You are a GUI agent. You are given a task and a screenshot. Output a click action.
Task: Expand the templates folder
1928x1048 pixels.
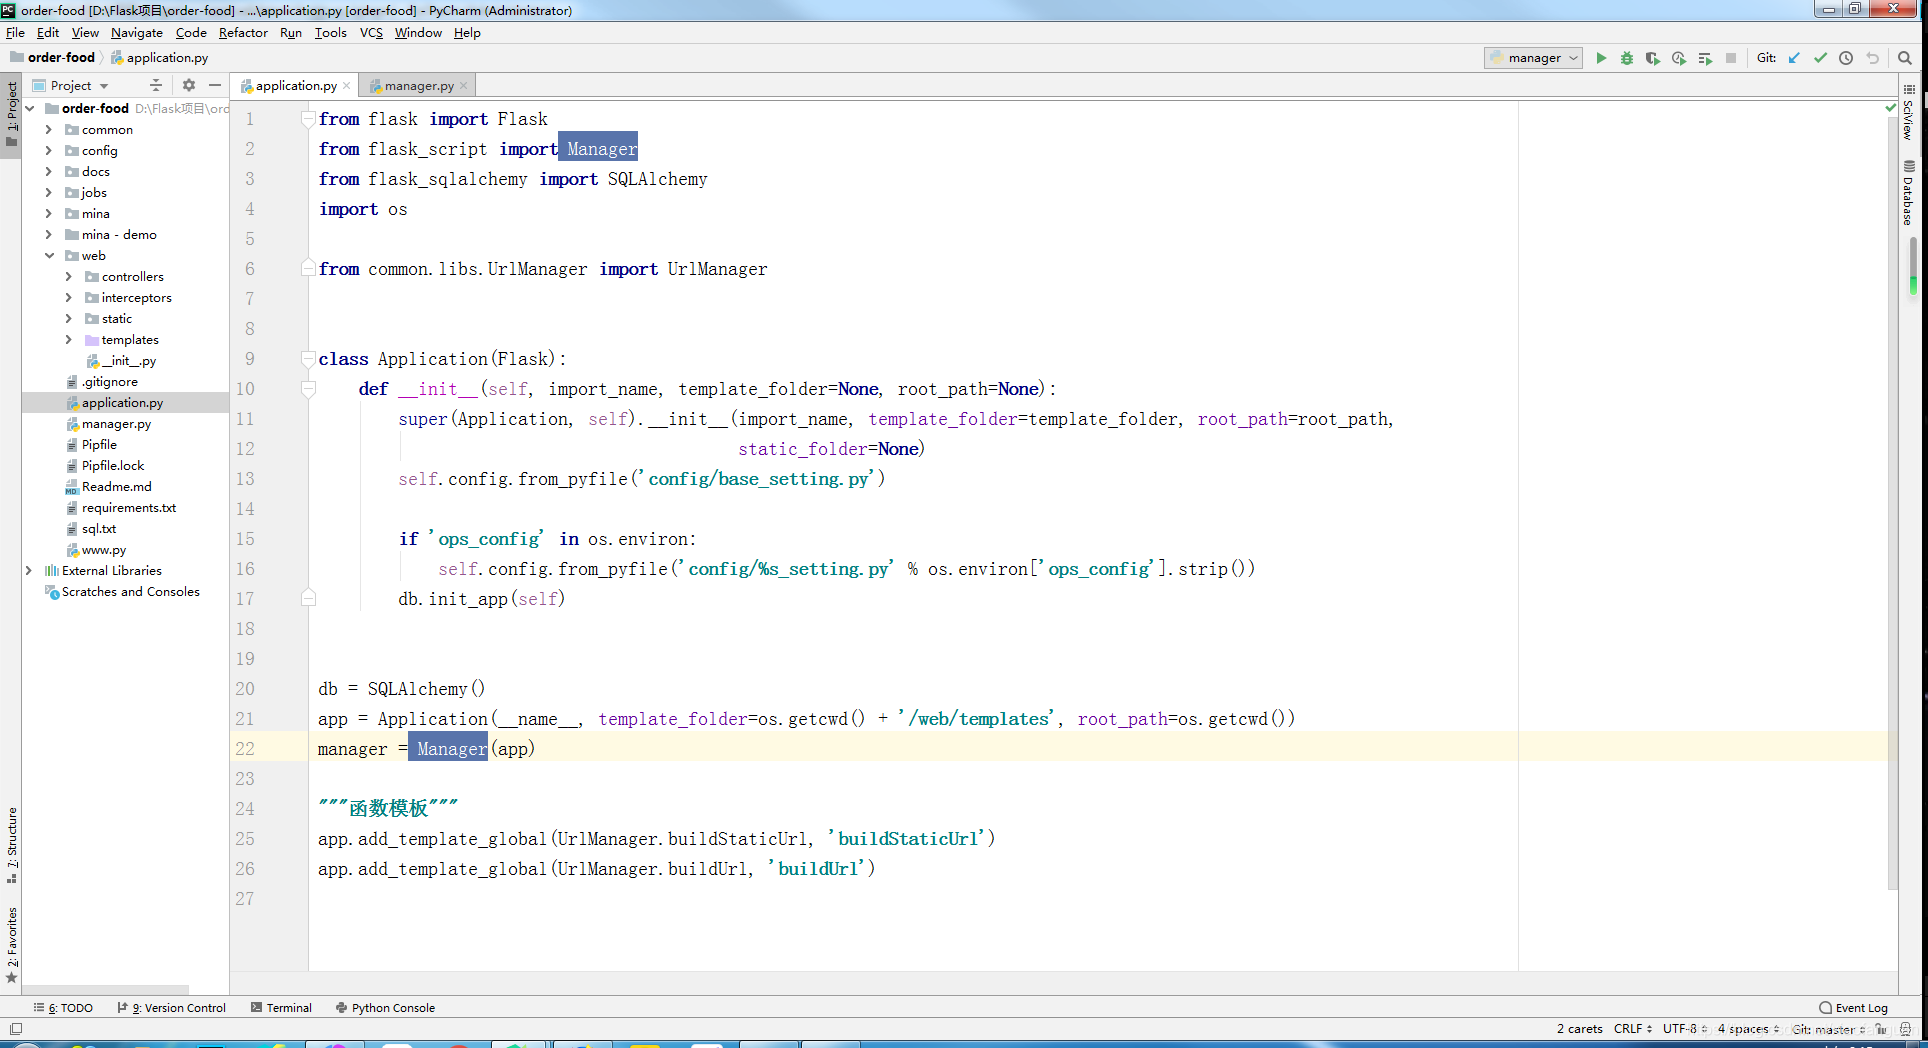pos(68,340)
